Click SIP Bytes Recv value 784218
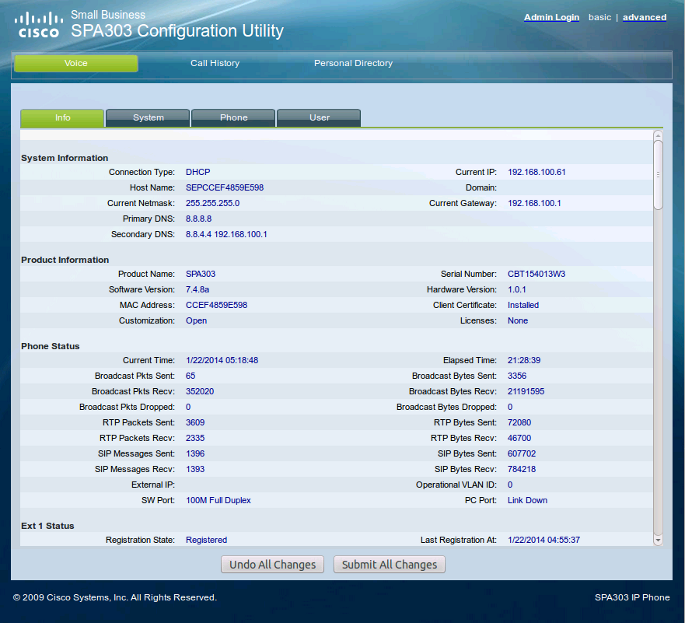The image size is (685, 623). (522, 469)
